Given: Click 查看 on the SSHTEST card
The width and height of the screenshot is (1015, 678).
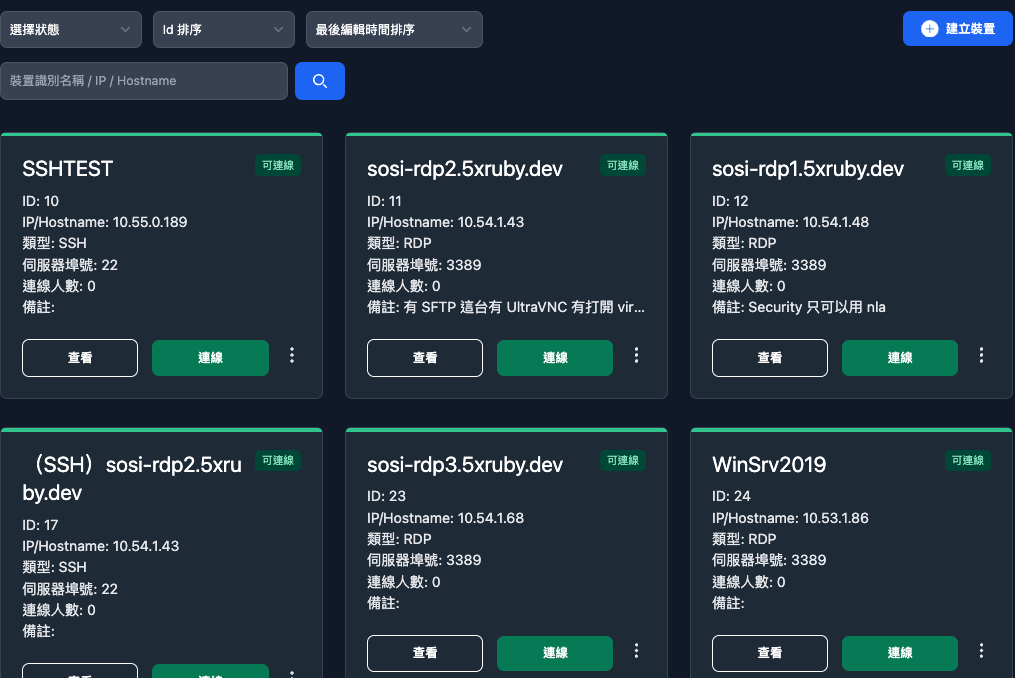Looking at the screenshot, I should [80, 357].
